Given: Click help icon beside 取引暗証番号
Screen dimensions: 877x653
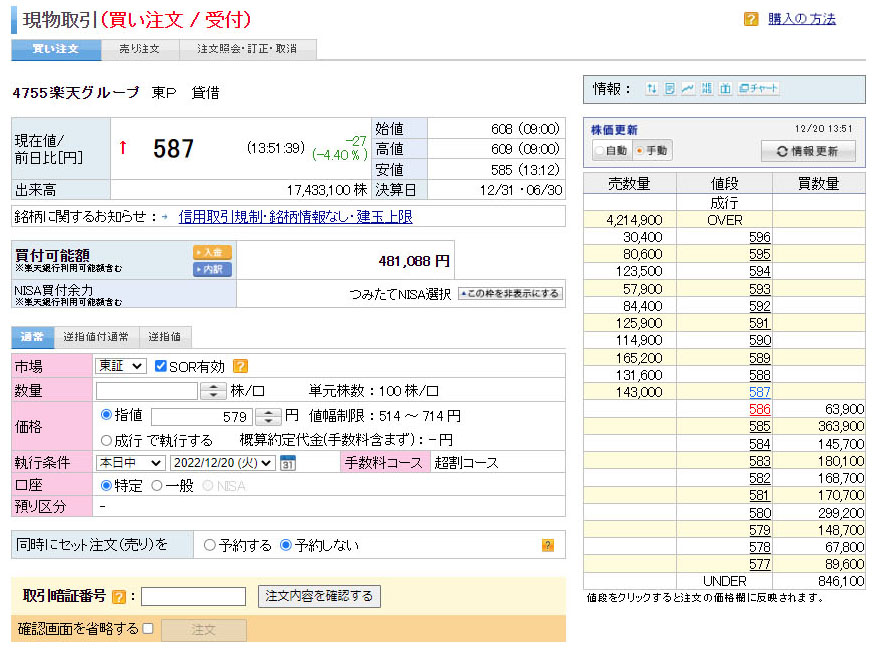Looking at the screenshot, I should tap(119, 597).
